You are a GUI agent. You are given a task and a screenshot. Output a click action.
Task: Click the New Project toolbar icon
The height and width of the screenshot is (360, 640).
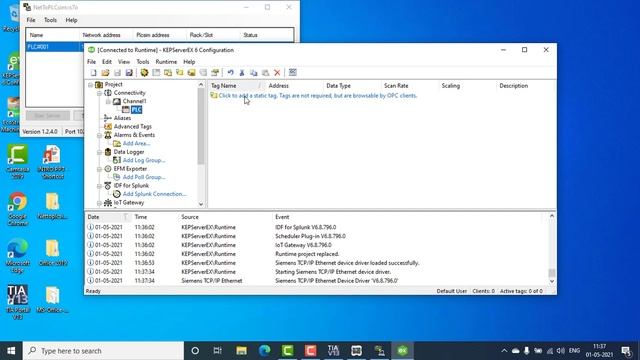[94, 73]
